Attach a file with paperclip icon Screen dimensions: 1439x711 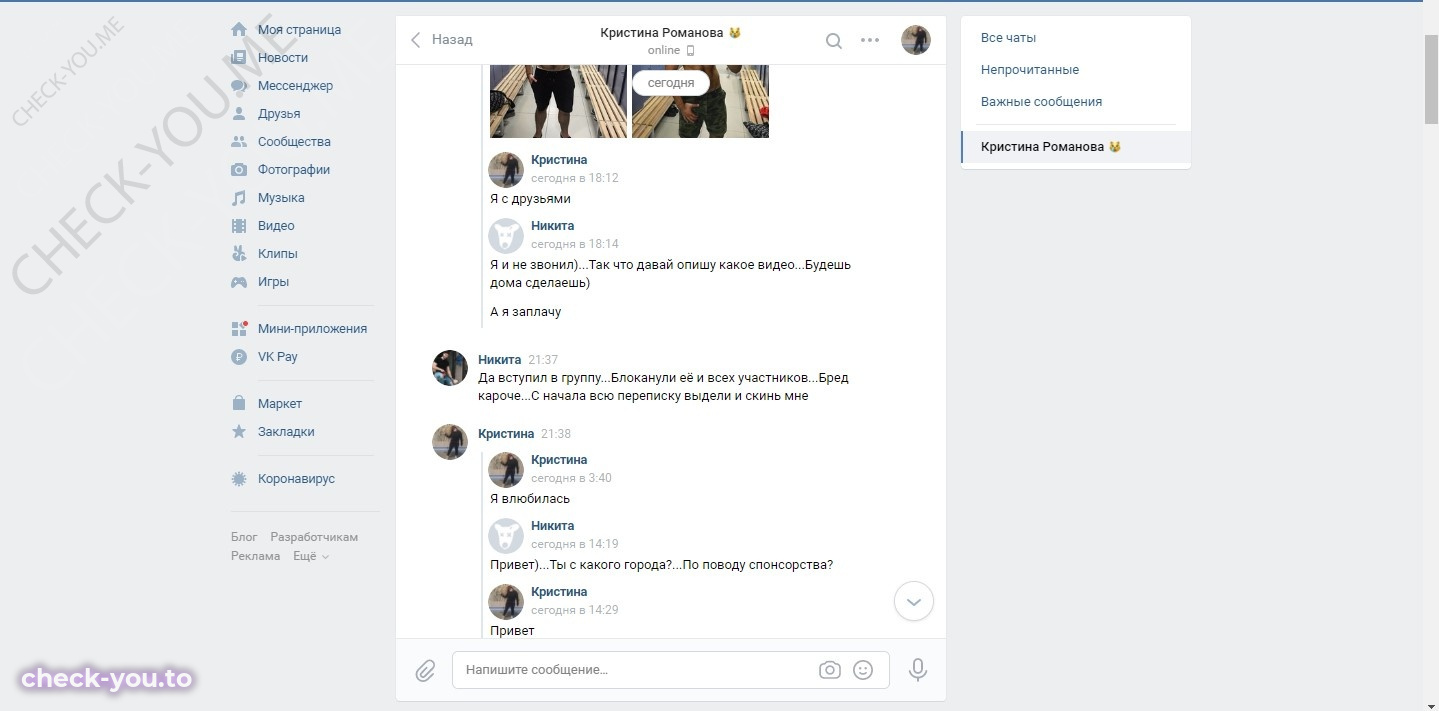(425, 670)
